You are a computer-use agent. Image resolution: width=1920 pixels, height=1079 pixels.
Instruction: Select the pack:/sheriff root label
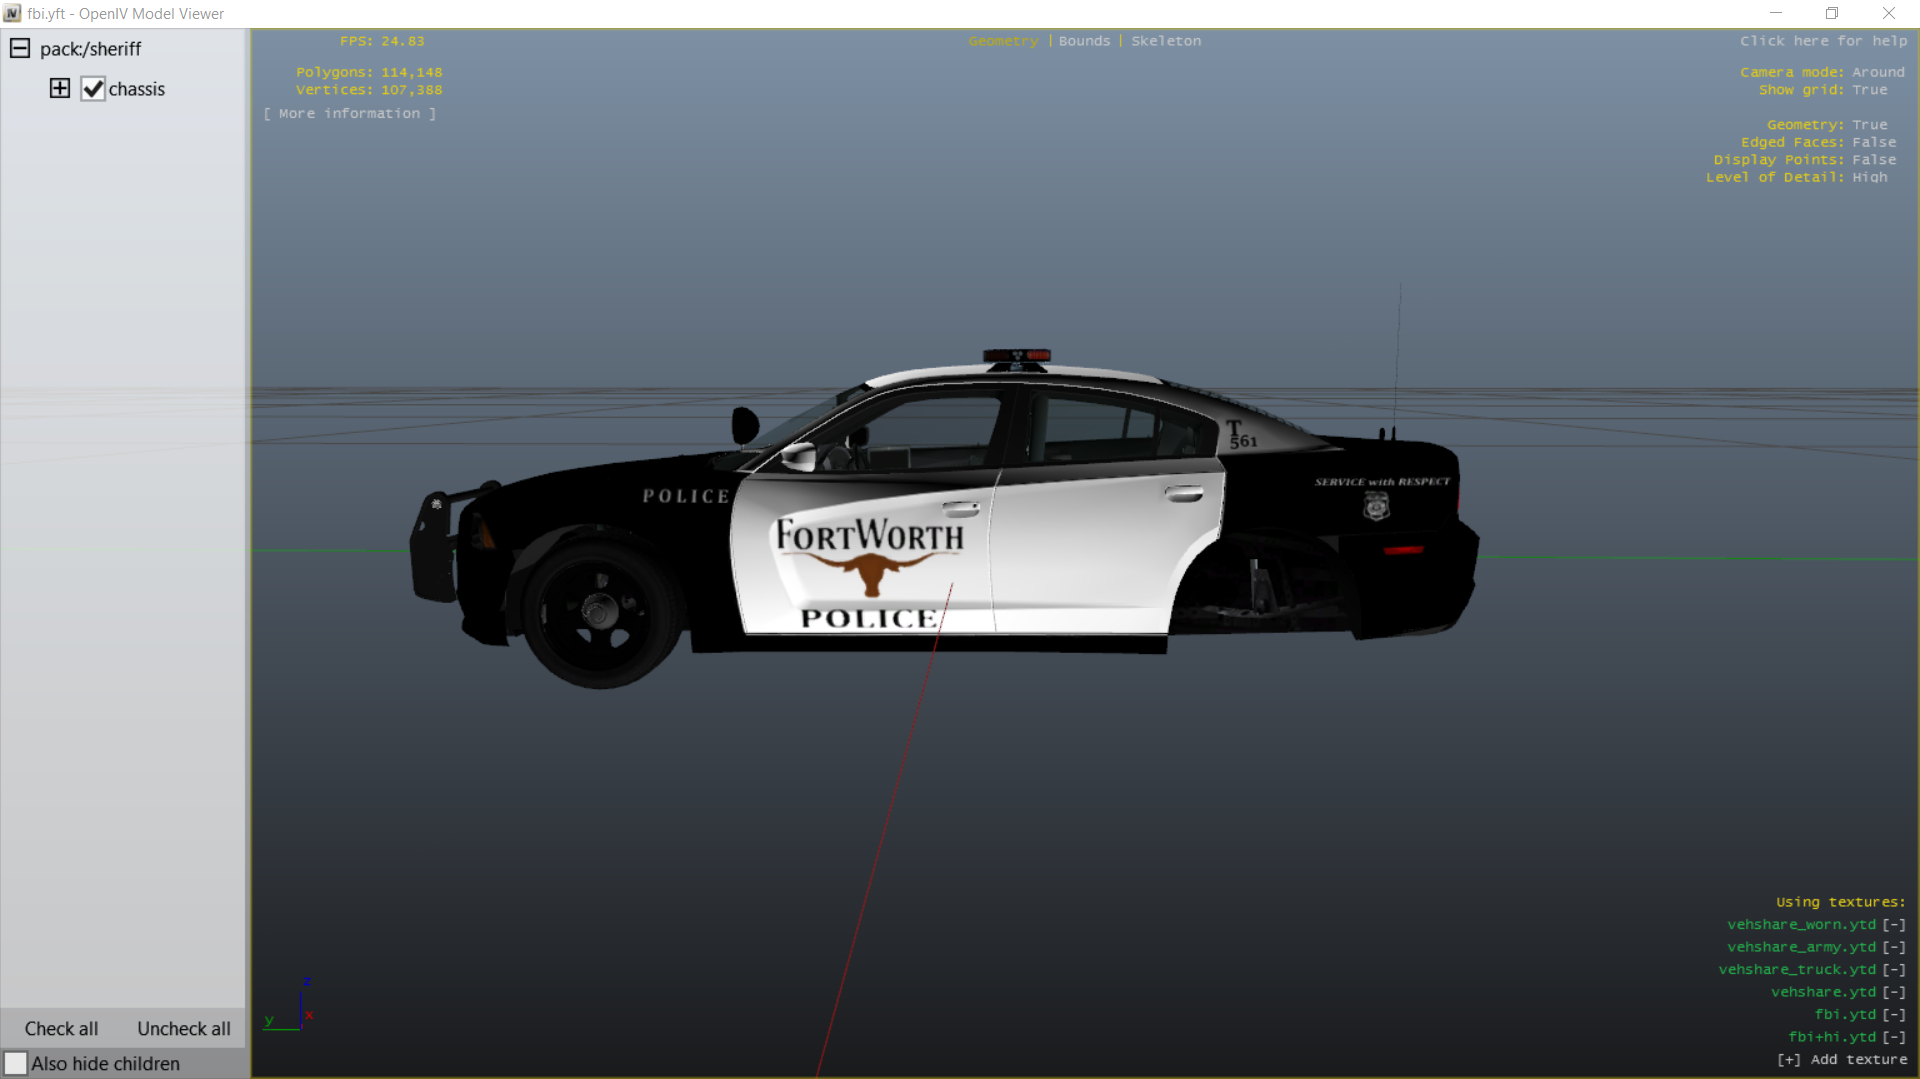point(91,49)
